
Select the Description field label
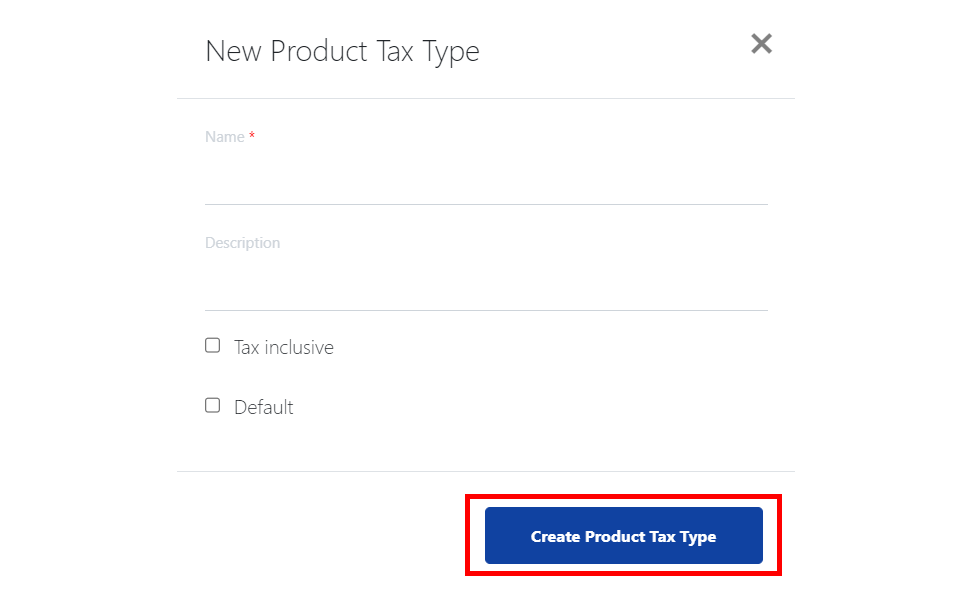click(242, 243)
